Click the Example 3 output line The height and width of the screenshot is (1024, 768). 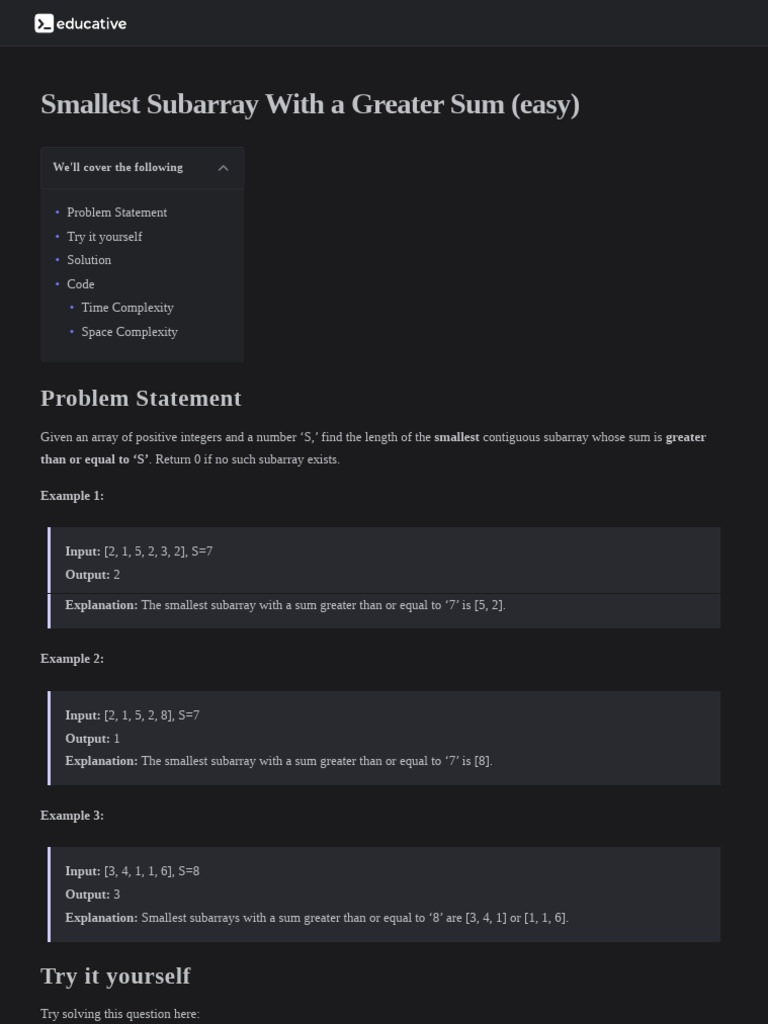(93, 894)
